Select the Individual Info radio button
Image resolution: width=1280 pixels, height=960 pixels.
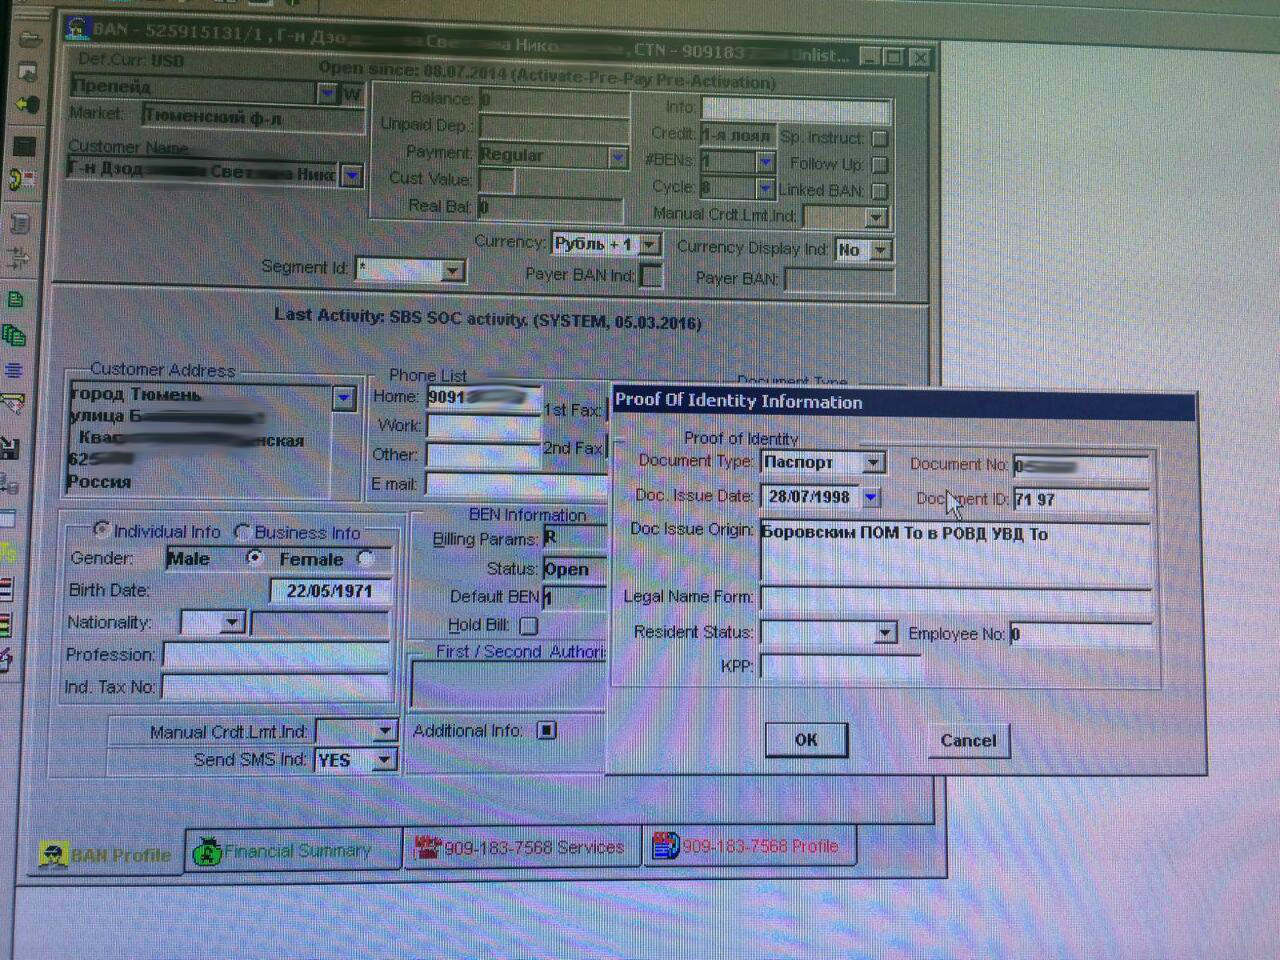[x=101, y=529]
